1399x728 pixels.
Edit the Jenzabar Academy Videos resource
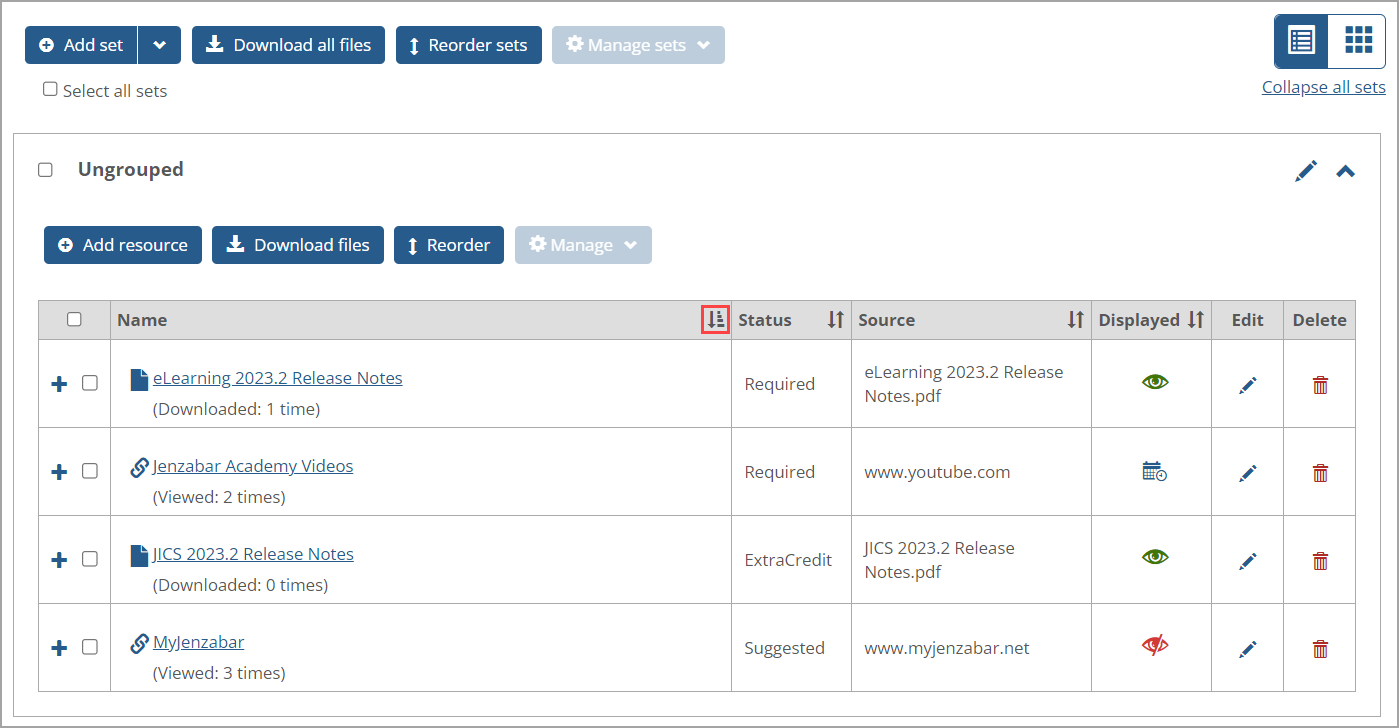click(x=1247, y=472)
